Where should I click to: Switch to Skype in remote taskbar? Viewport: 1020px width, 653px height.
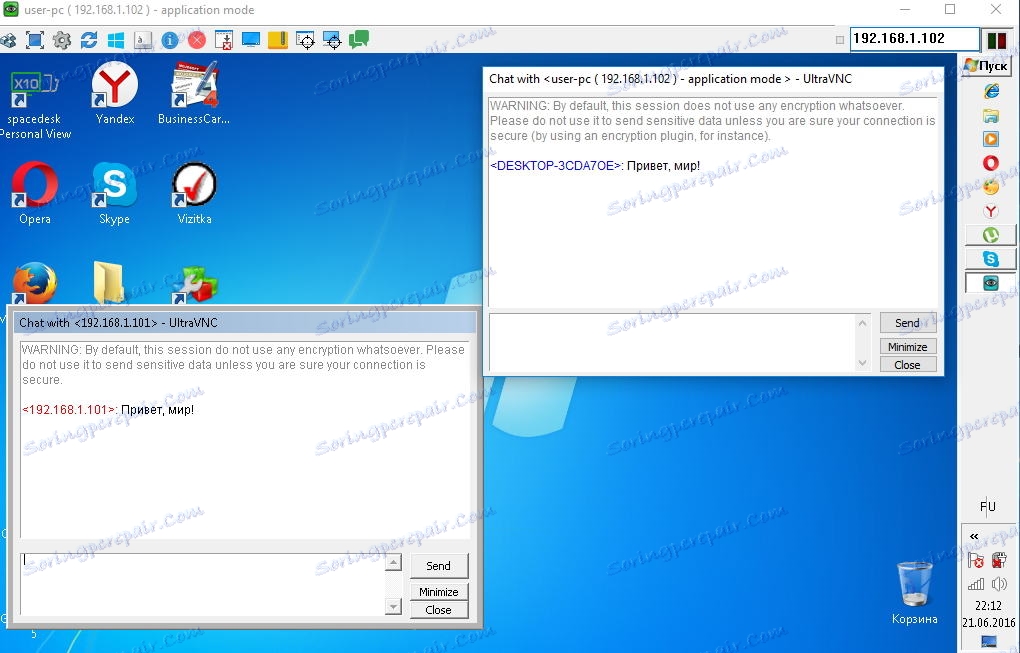click(x=991, y=259)
